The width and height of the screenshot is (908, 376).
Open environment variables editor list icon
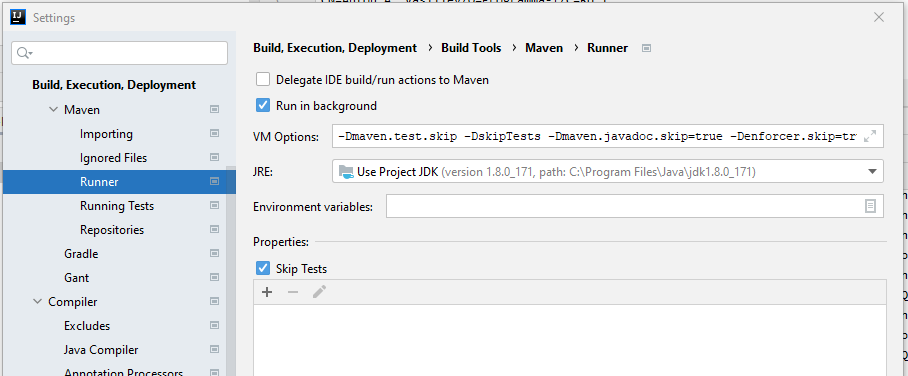(870, 206)
